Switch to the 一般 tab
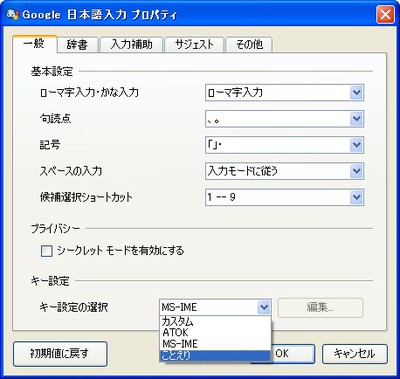 pos(35,44)
